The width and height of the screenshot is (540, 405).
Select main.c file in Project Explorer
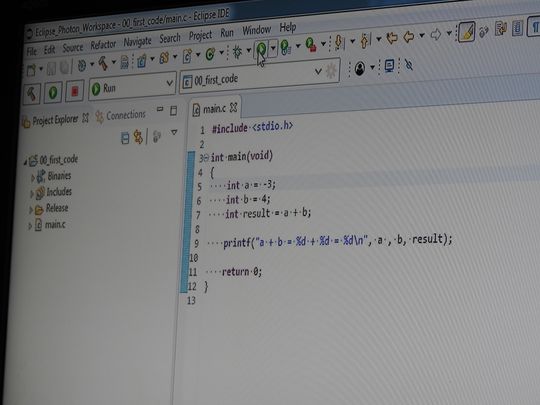coord(55,225)
